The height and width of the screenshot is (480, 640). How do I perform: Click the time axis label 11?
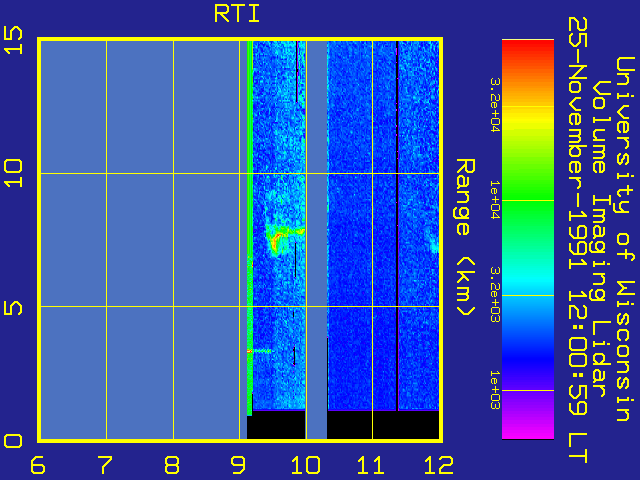[x=371, y=465]
